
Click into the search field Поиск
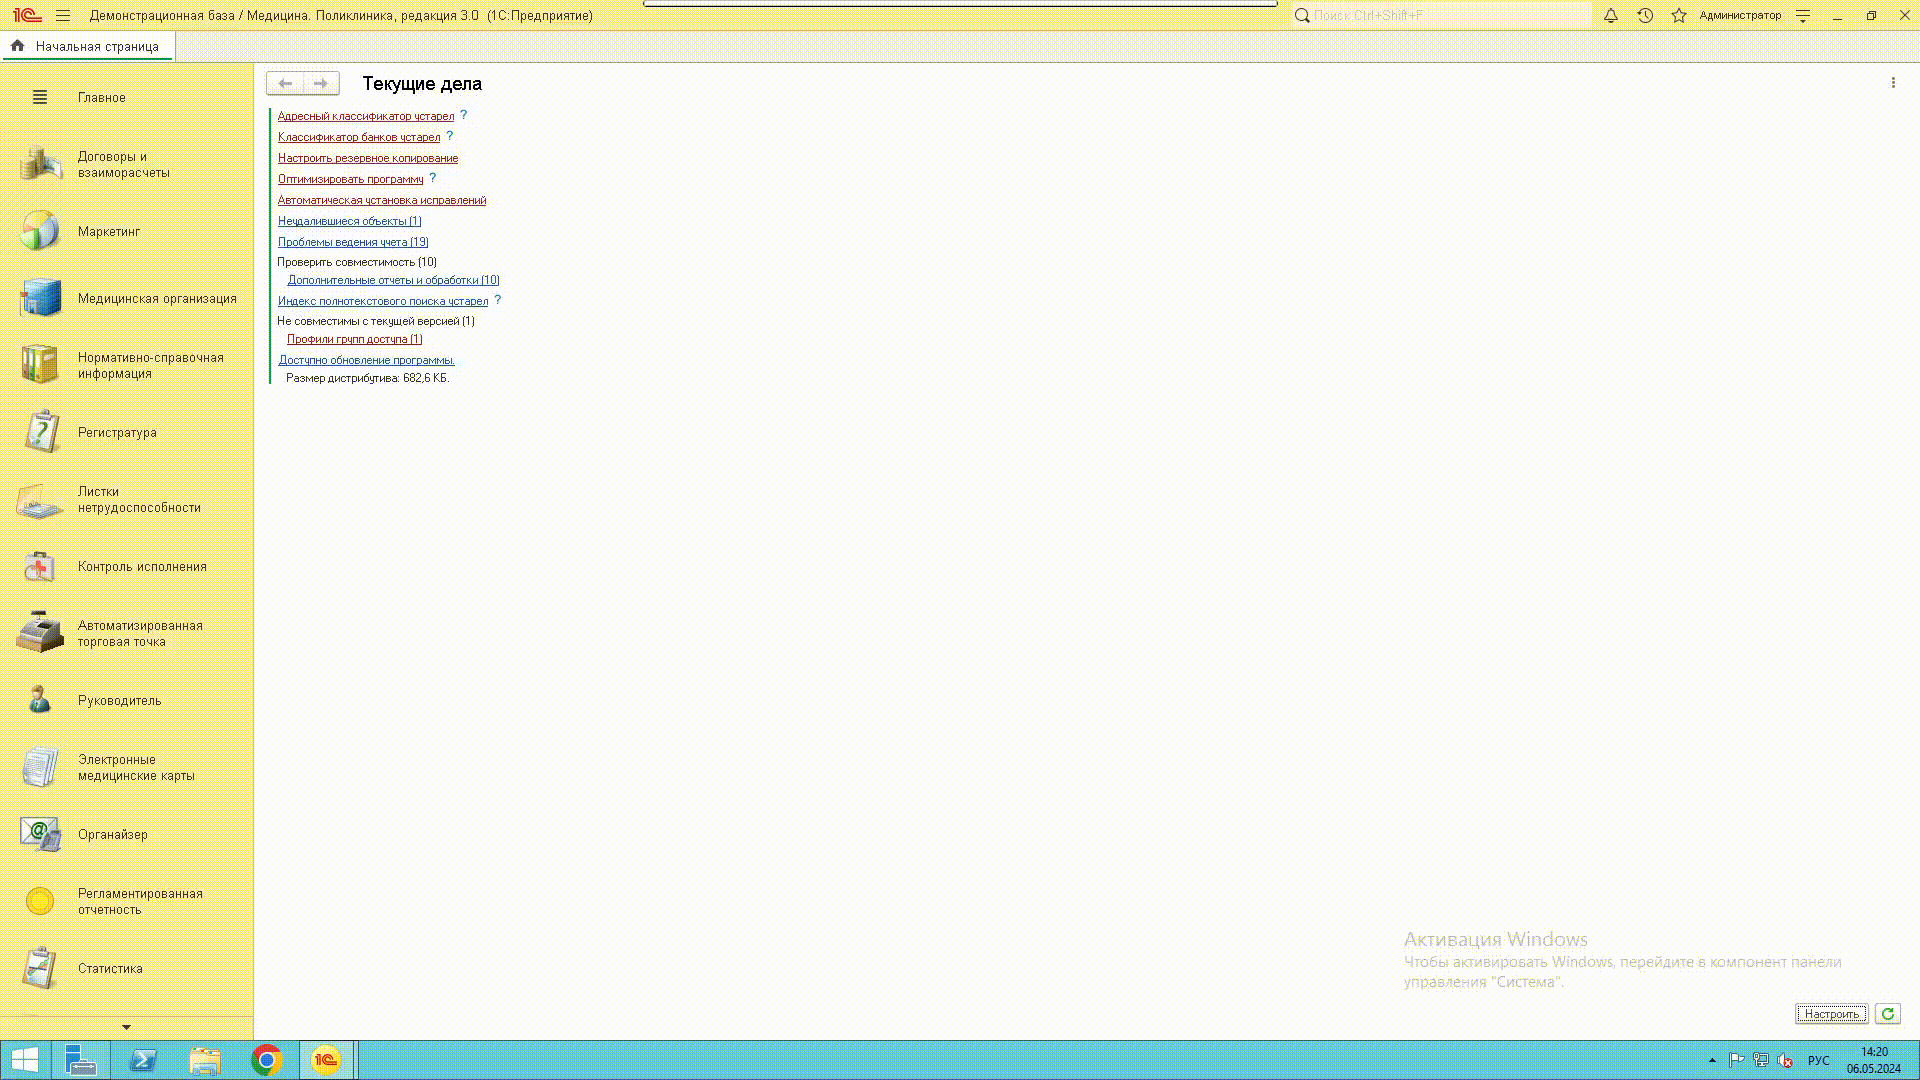point(1445,16)
